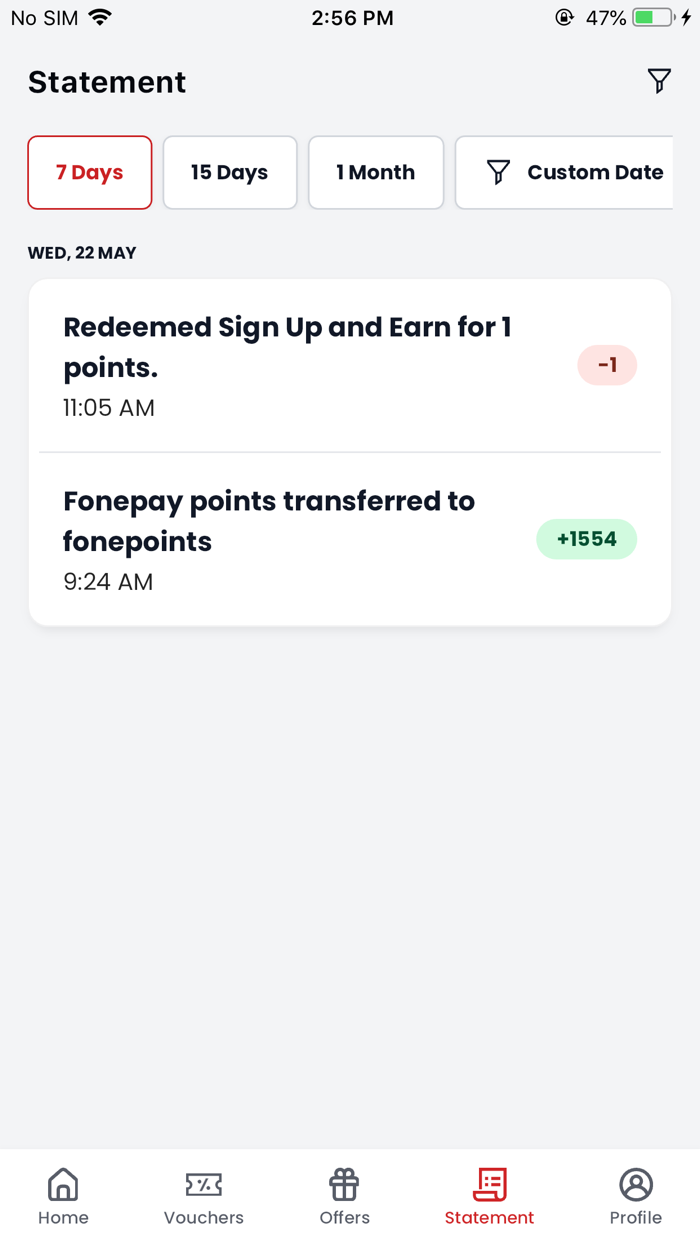The height and width of the screenshot is (1244, 700).
Task: Switch to the 1 Month filter
Action: [x=376, y=172]
